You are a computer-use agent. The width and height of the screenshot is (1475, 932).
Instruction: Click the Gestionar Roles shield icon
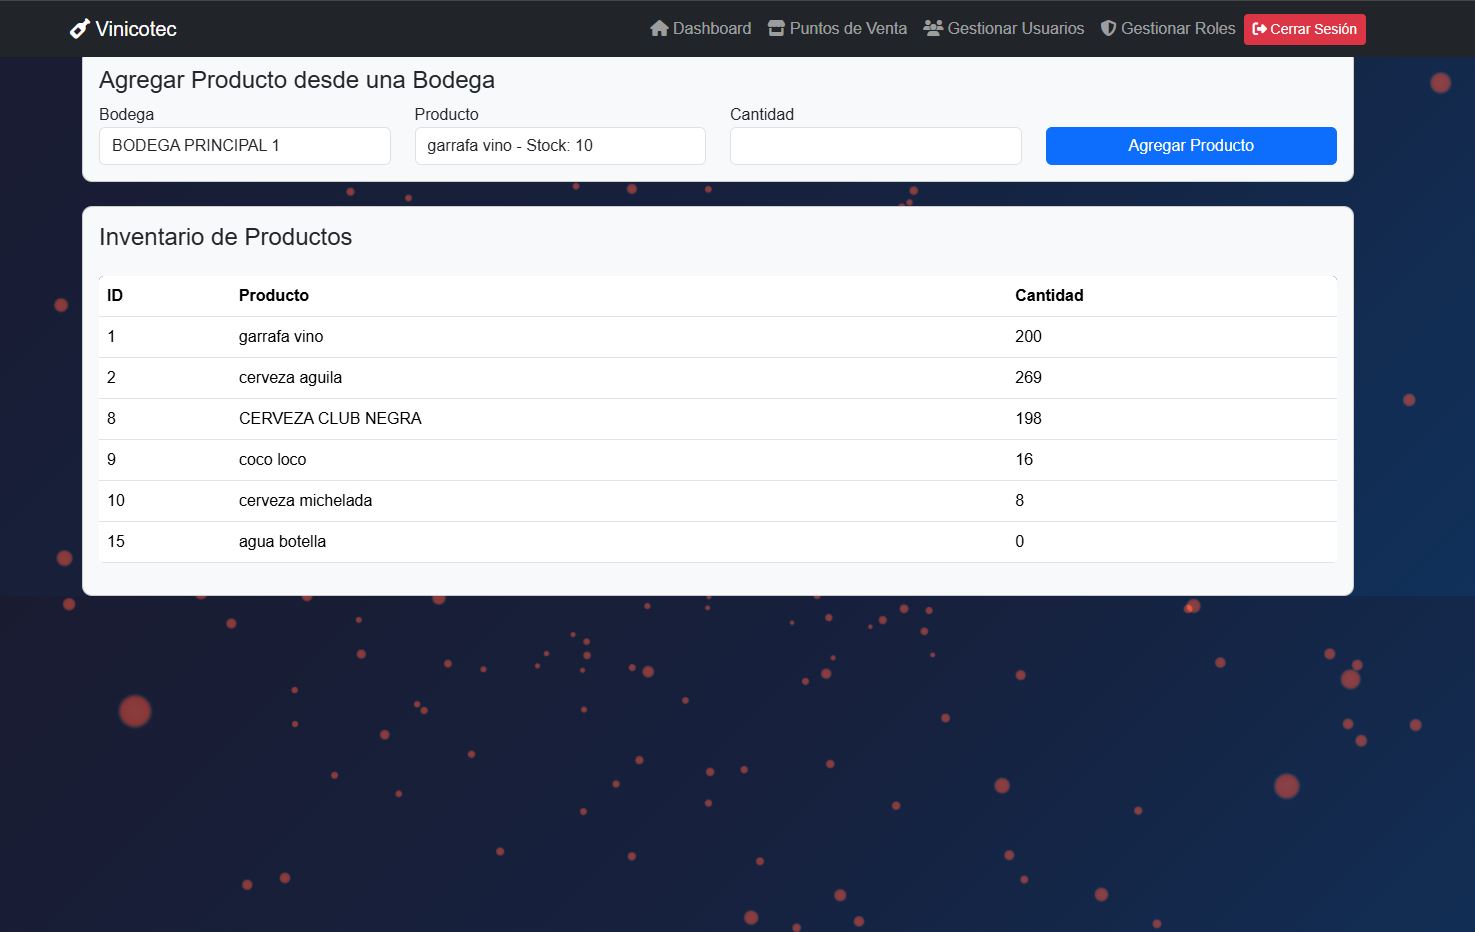point(1108,28)
